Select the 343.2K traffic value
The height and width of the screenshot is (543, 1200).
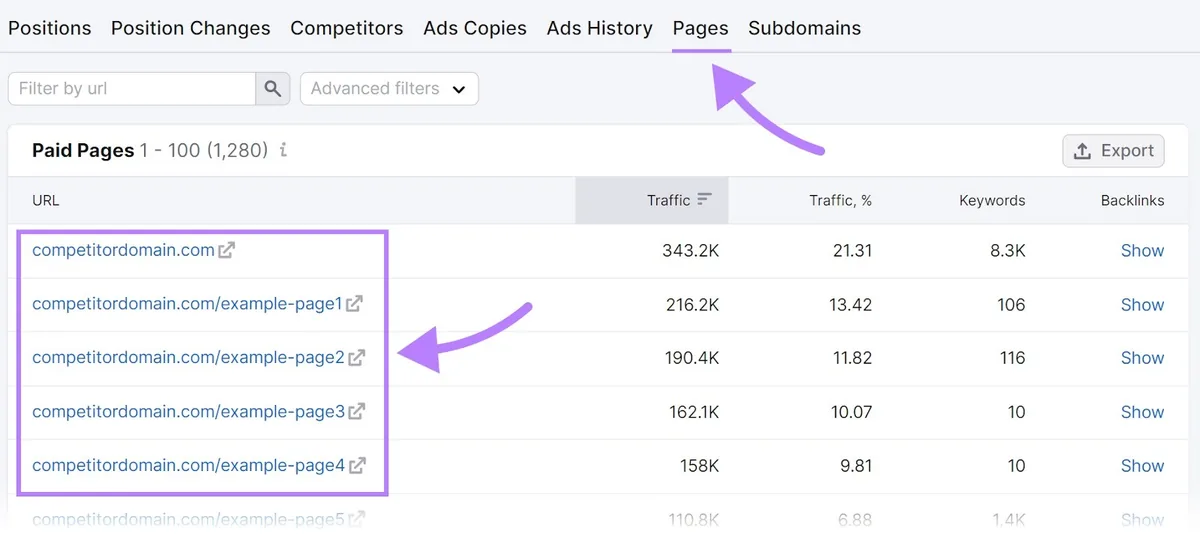690,250
